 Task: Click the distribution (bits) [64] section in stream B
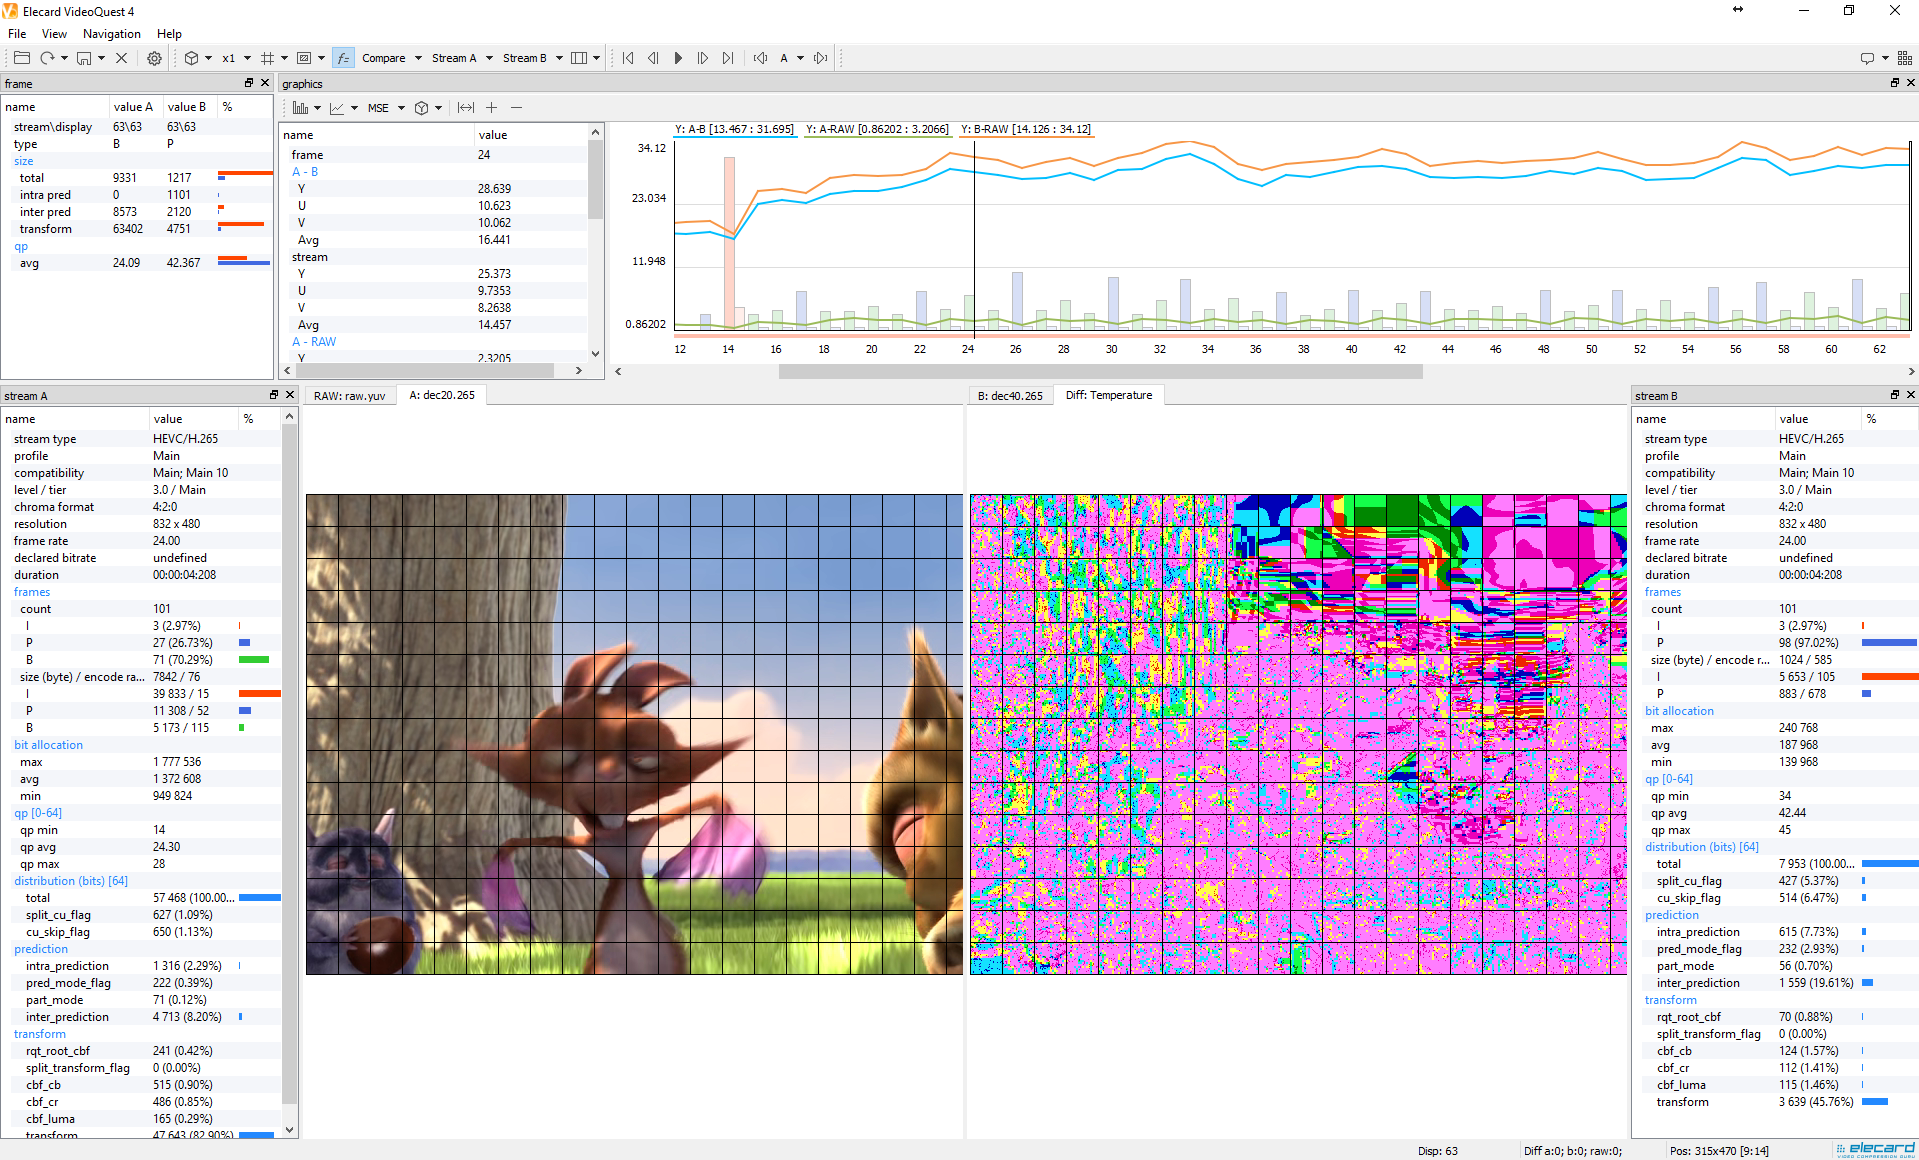point(1701,847)
